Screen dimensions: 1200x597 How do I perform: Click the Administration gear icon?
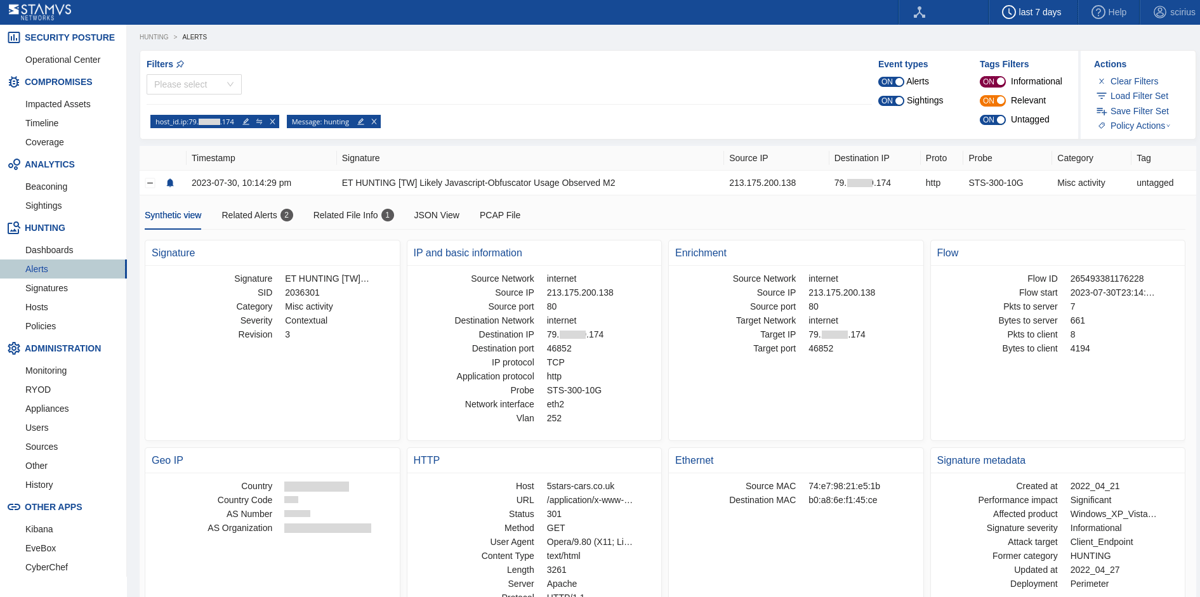coord(14,348)
